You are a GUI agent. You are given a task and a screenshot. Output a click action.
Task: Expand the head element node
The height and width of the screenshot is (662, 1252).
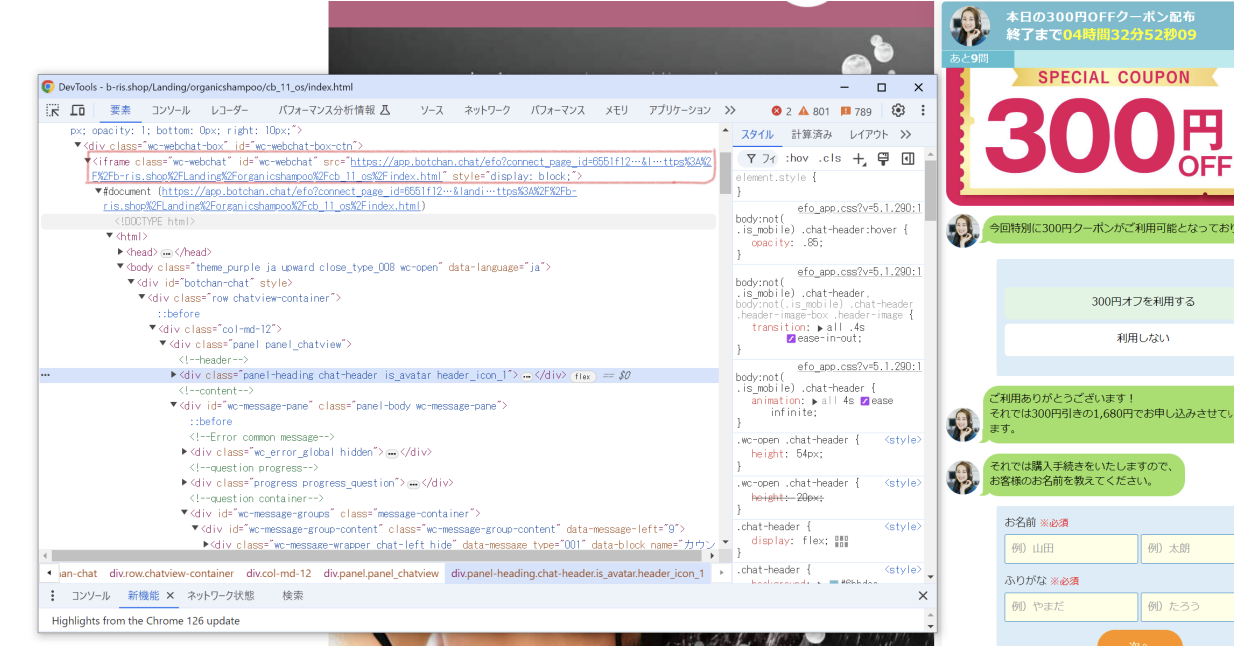(x=121, y=252)
